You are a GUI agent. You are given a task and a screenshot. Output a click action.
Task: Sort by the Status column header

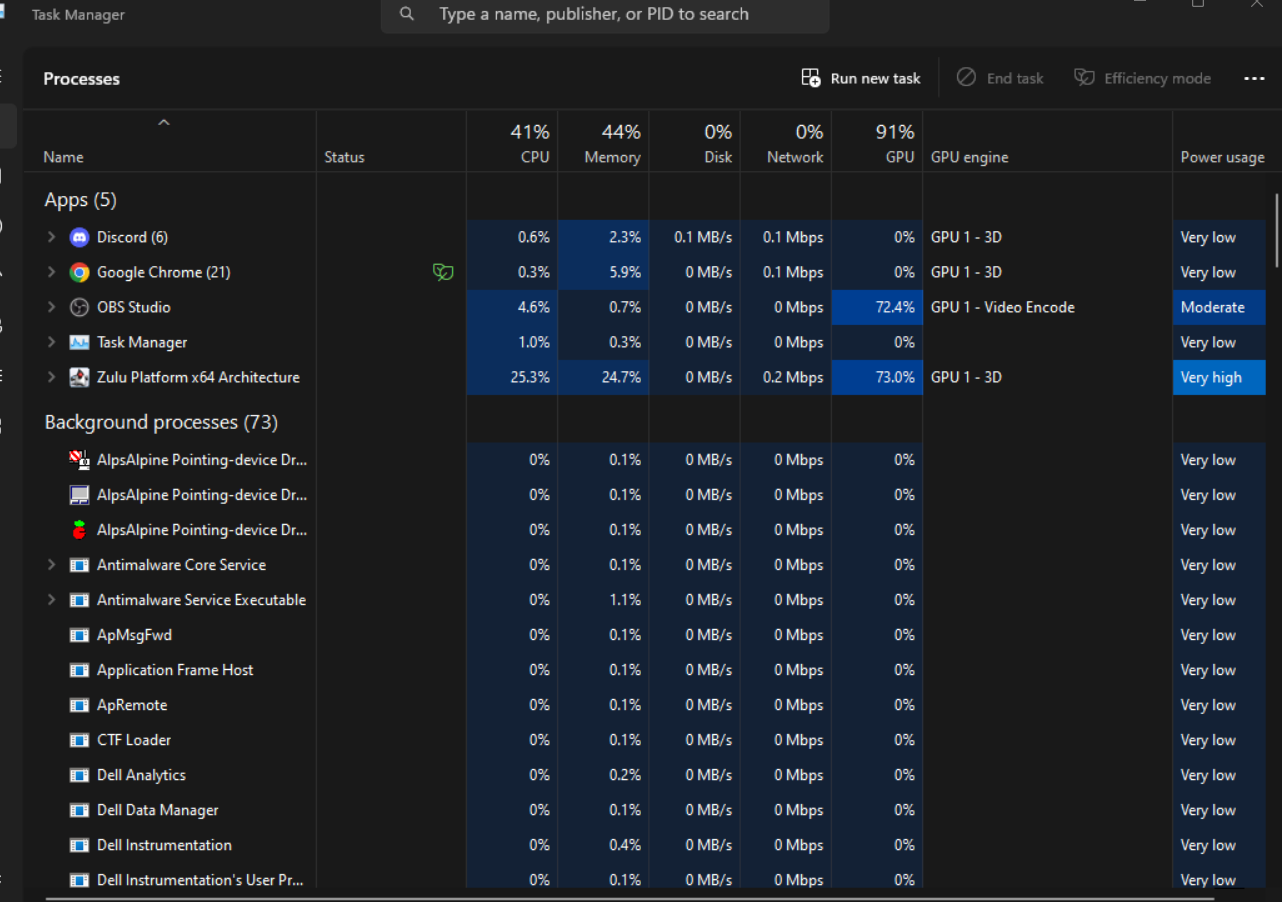[x=391, y=141]
